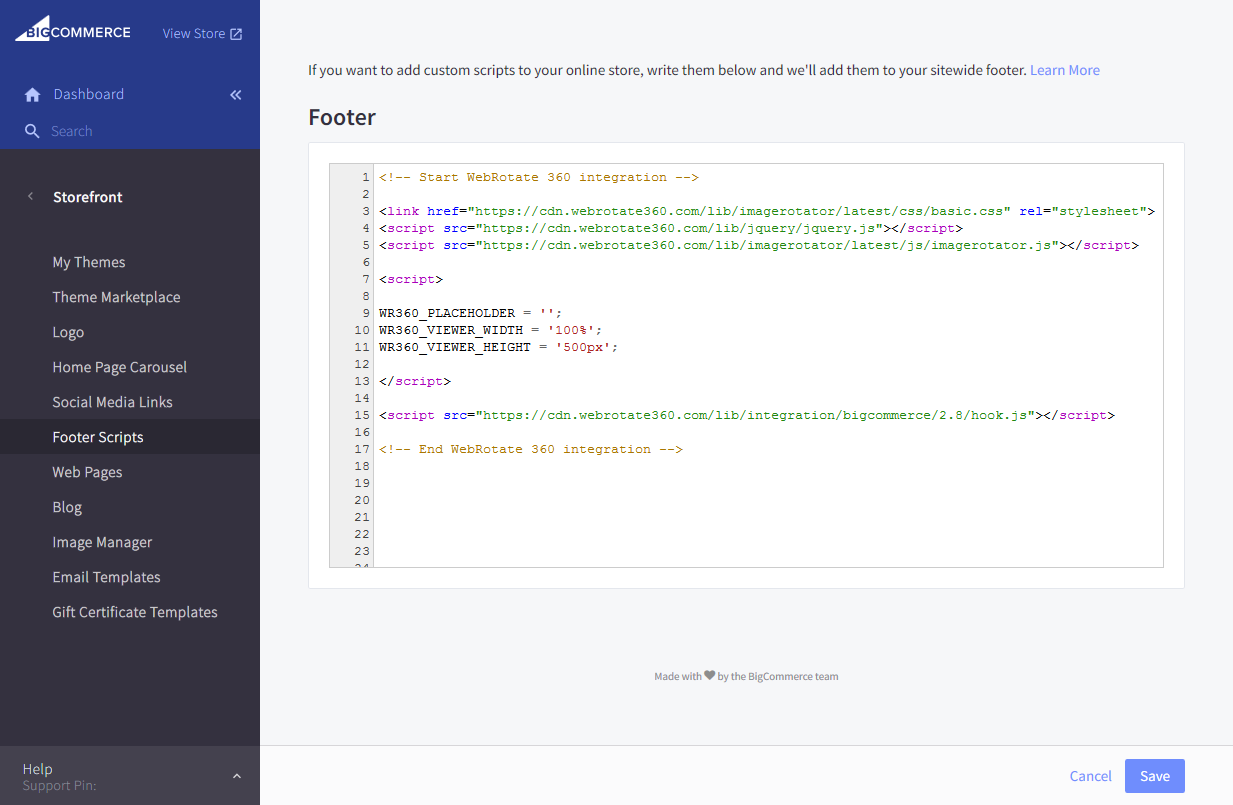
Task: Click the basic.css link line
Action: tap(767, 211)
